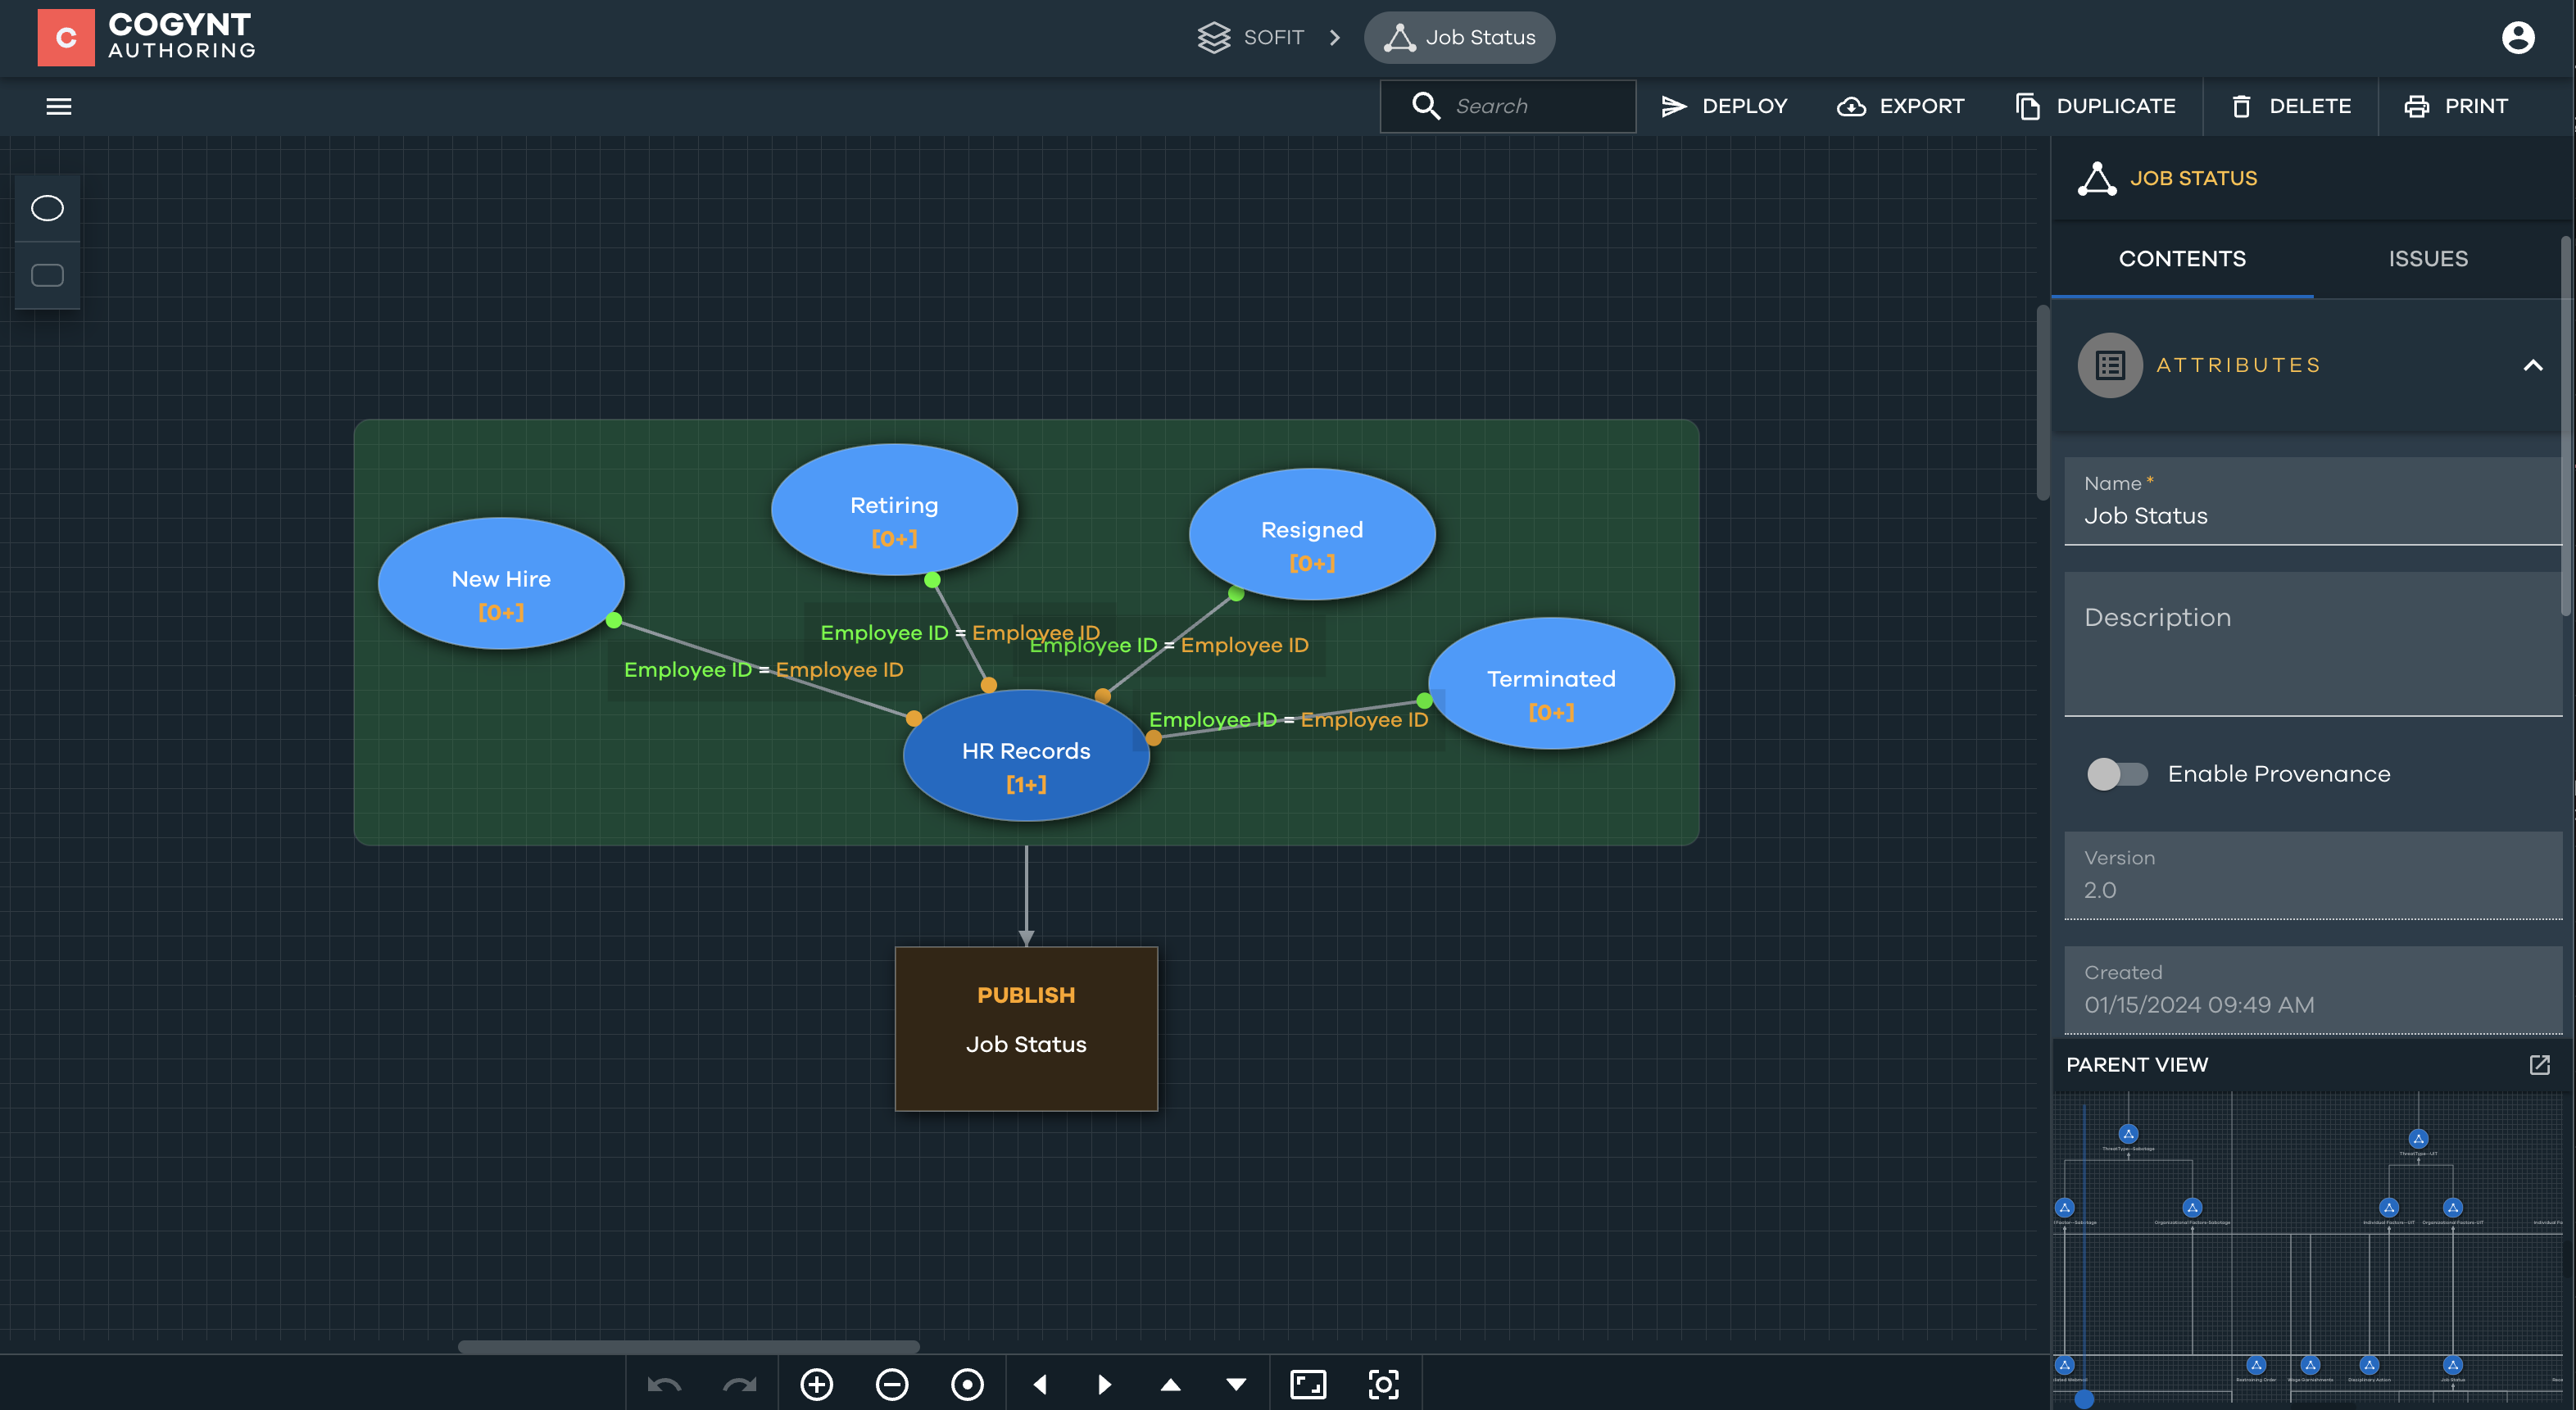The height and width of the screenshot is (1410, 2576).
Task: Click the fit-to-screen icon
Action: point(1308,1384)
